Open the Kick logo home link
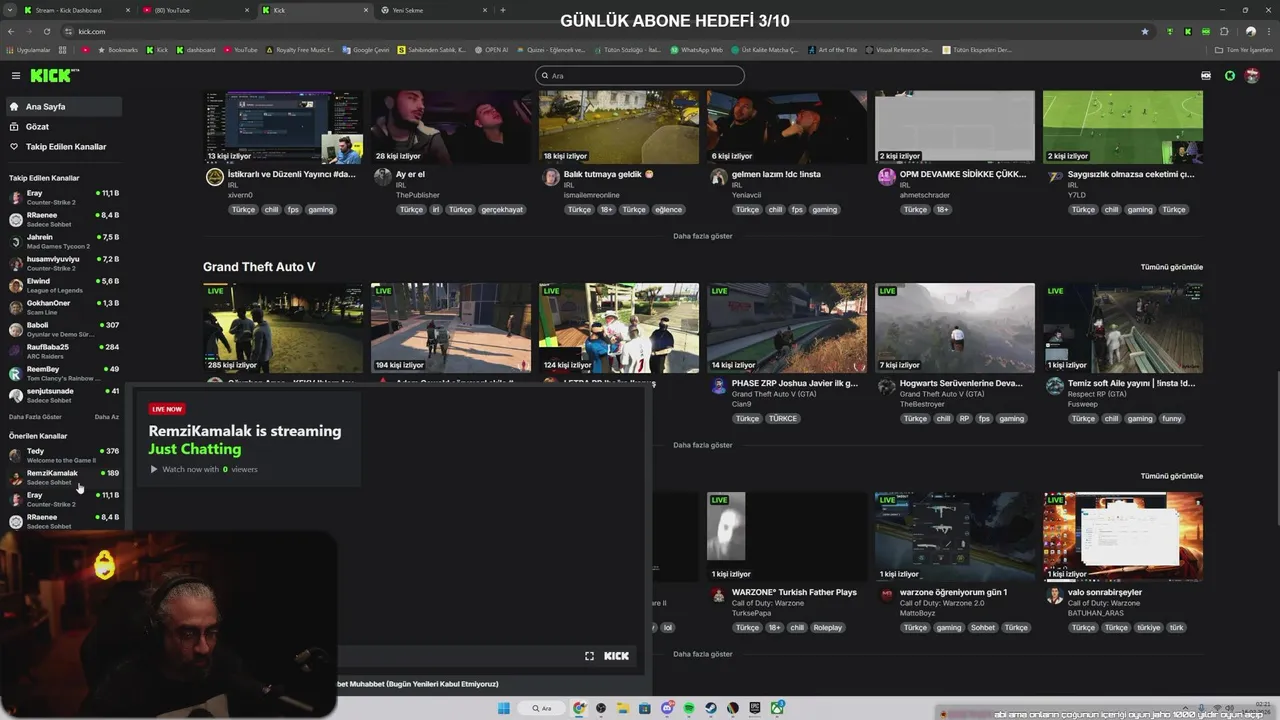 tap(54, 75)
